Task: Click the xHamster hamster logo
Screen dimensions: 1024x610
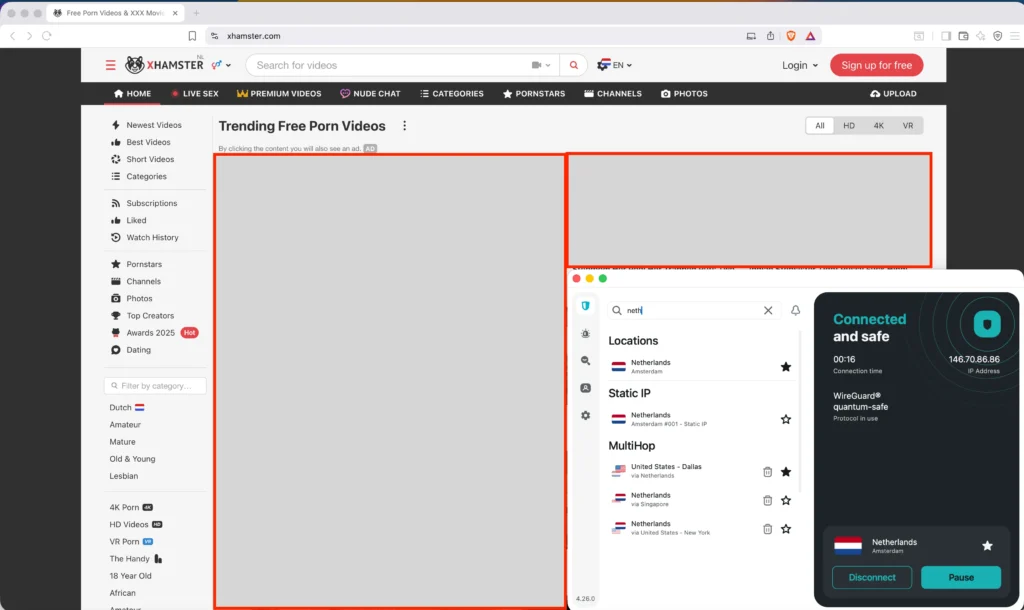Action: tap(132, 64)
